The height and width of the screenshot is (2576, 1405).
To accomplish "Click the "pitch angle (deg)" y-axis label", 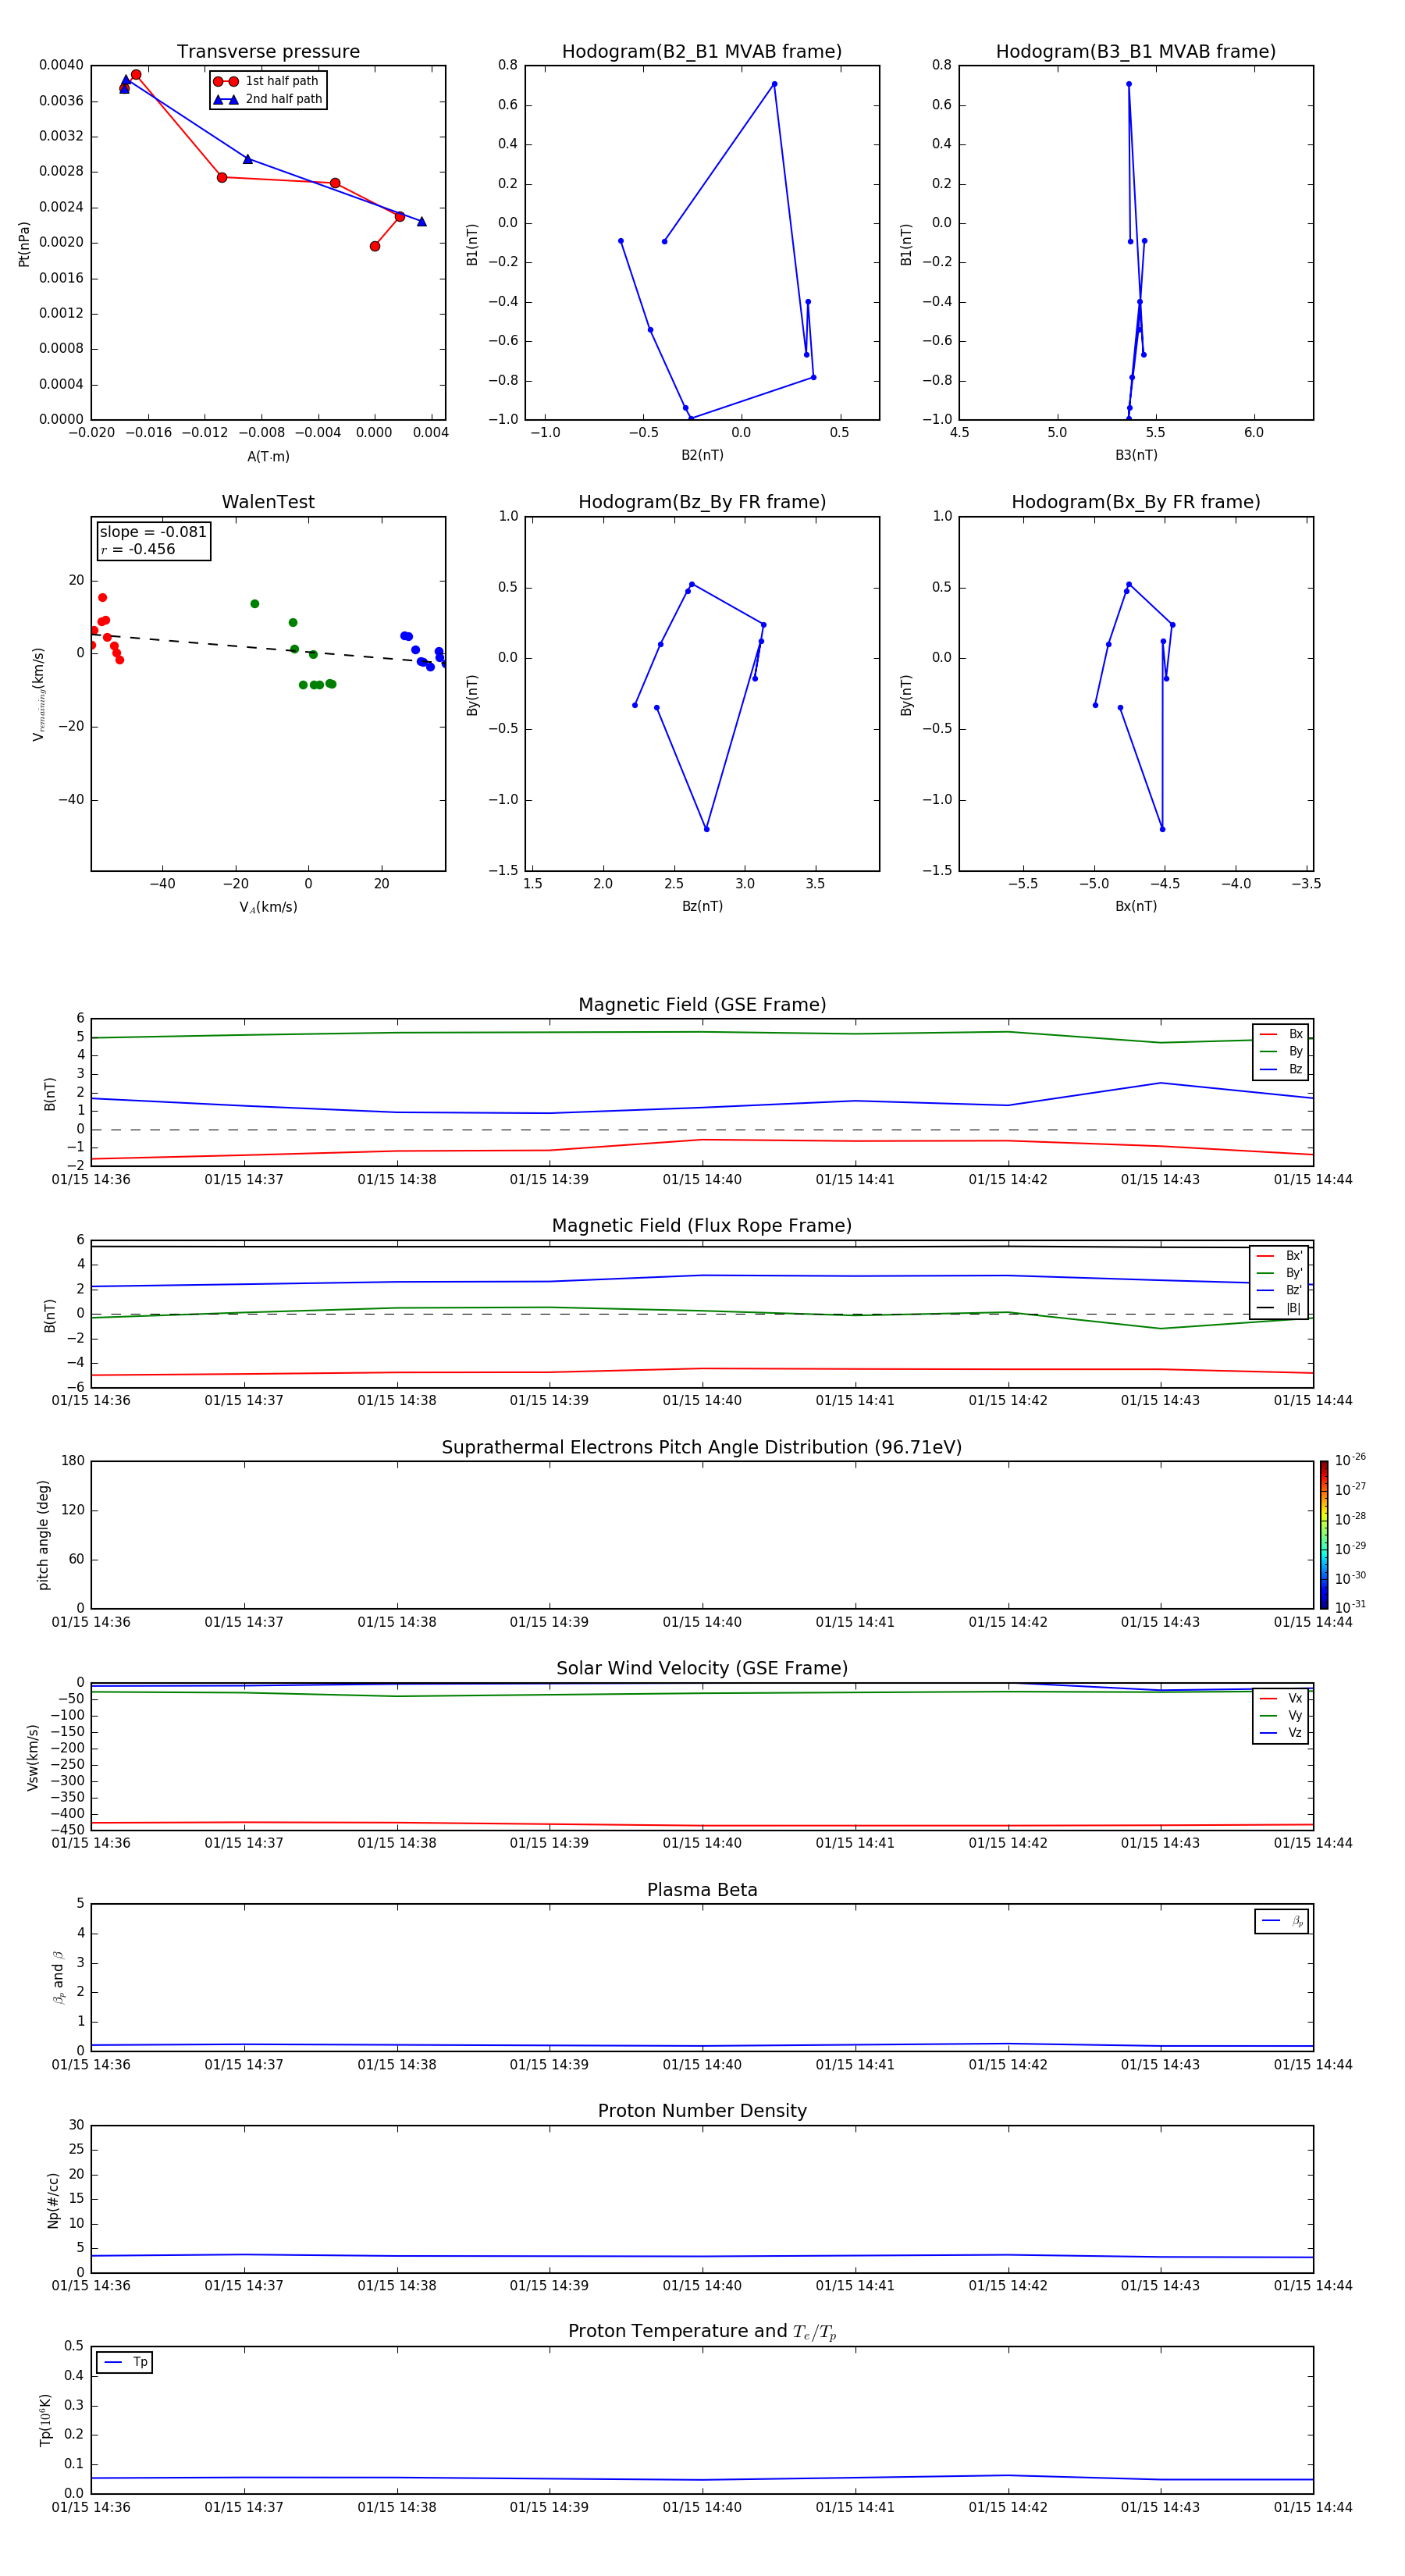I will (43, 1535).
